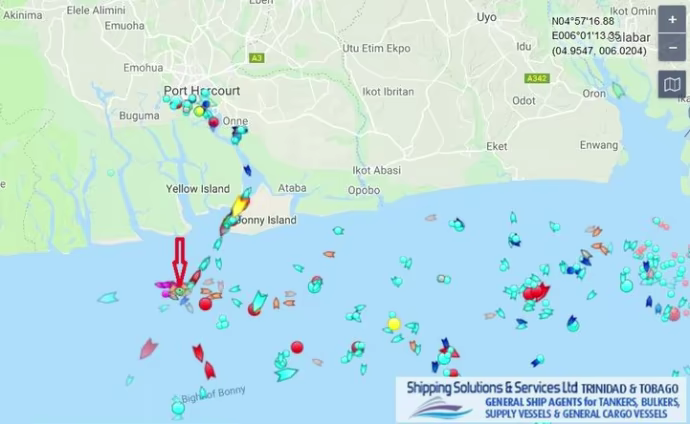Screen dimensions: 690x424
Task: Select the yellow ship at Bonny Island
Action: pyautogui.click(x=239, y=206)
